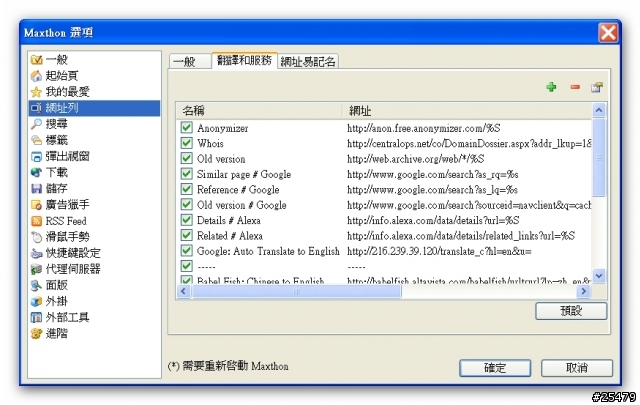The width and height of the screenshot is (640, 405).
Task: Click the edit properties icon
Action: click(597, 87)
